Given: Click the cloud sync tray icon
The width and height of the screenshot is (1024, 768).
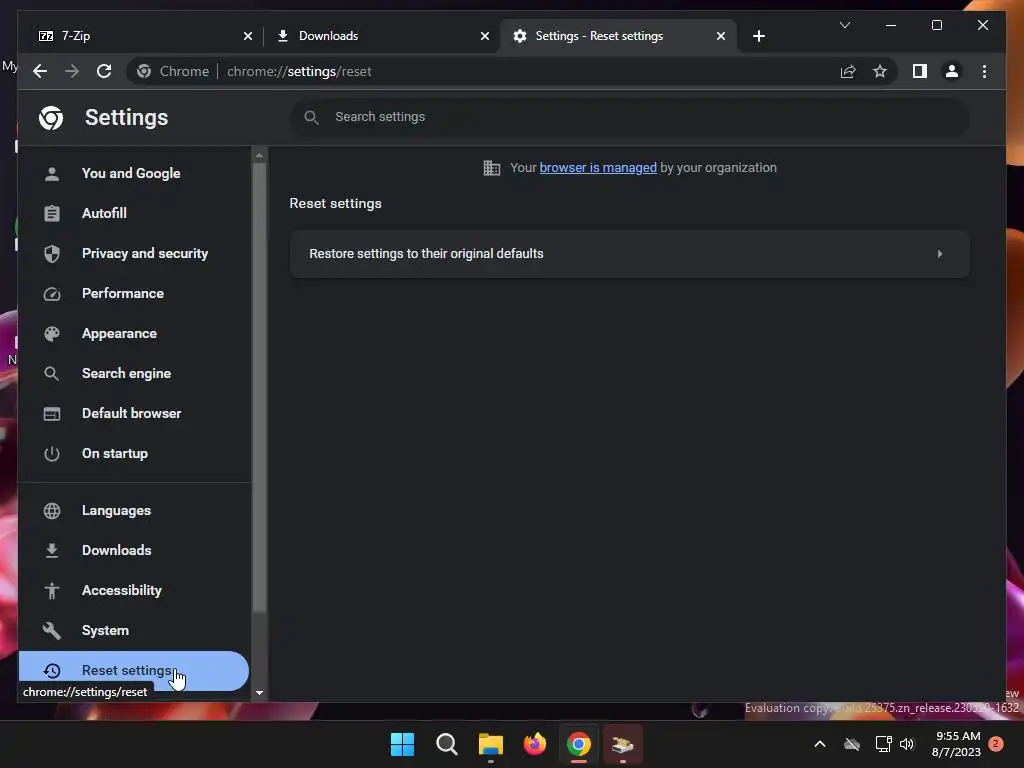Looking at the screenshot, I should pos(852,744).
